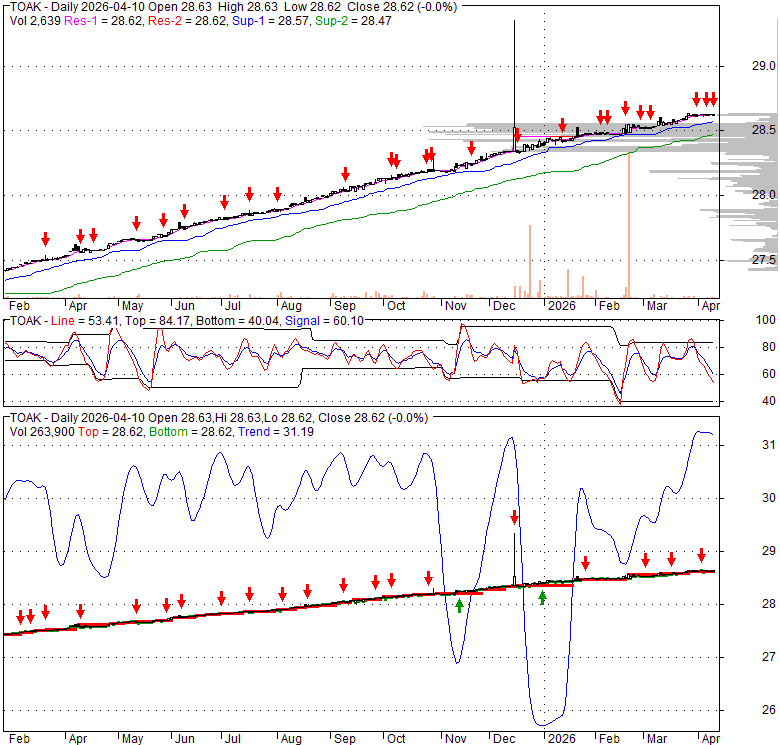Click the 80 level on the oscillator axis
The image size is (780, 745).
[766, 347]
